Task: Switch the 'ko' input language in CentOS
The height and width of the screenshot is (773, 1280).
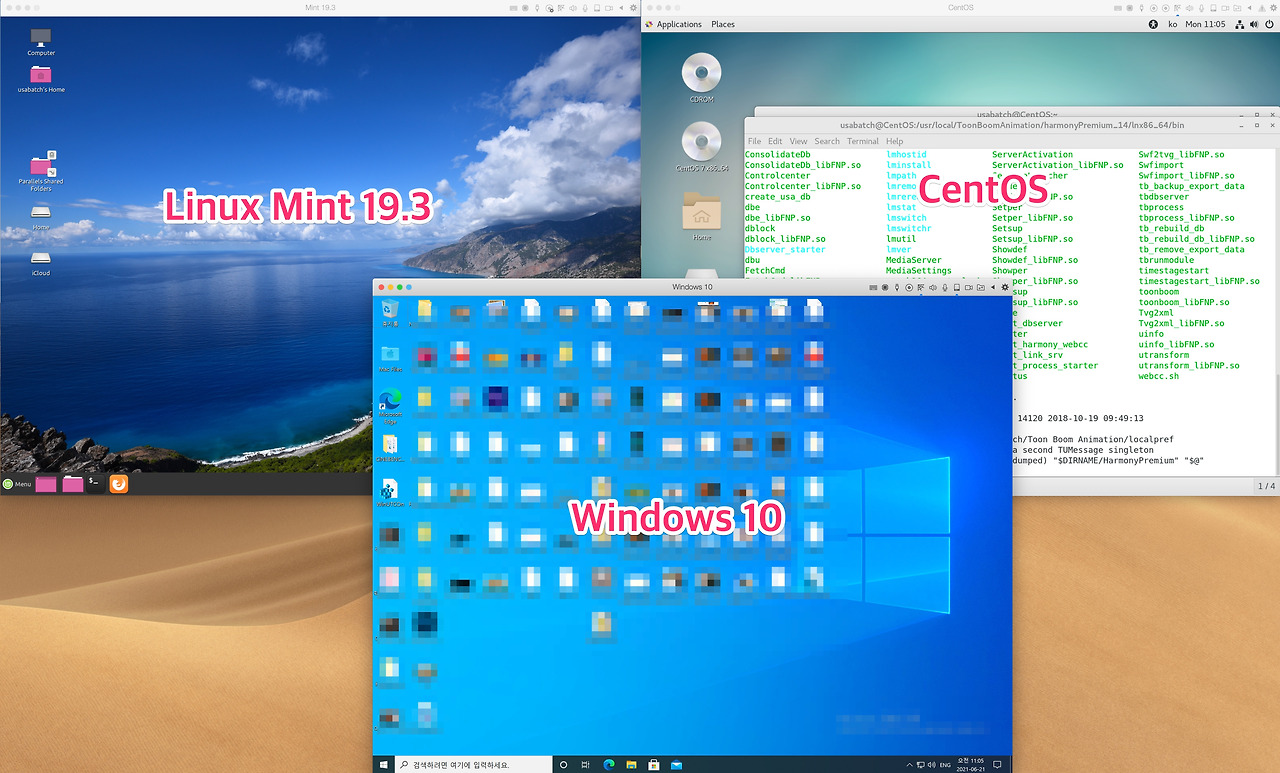Action: 1172,24
